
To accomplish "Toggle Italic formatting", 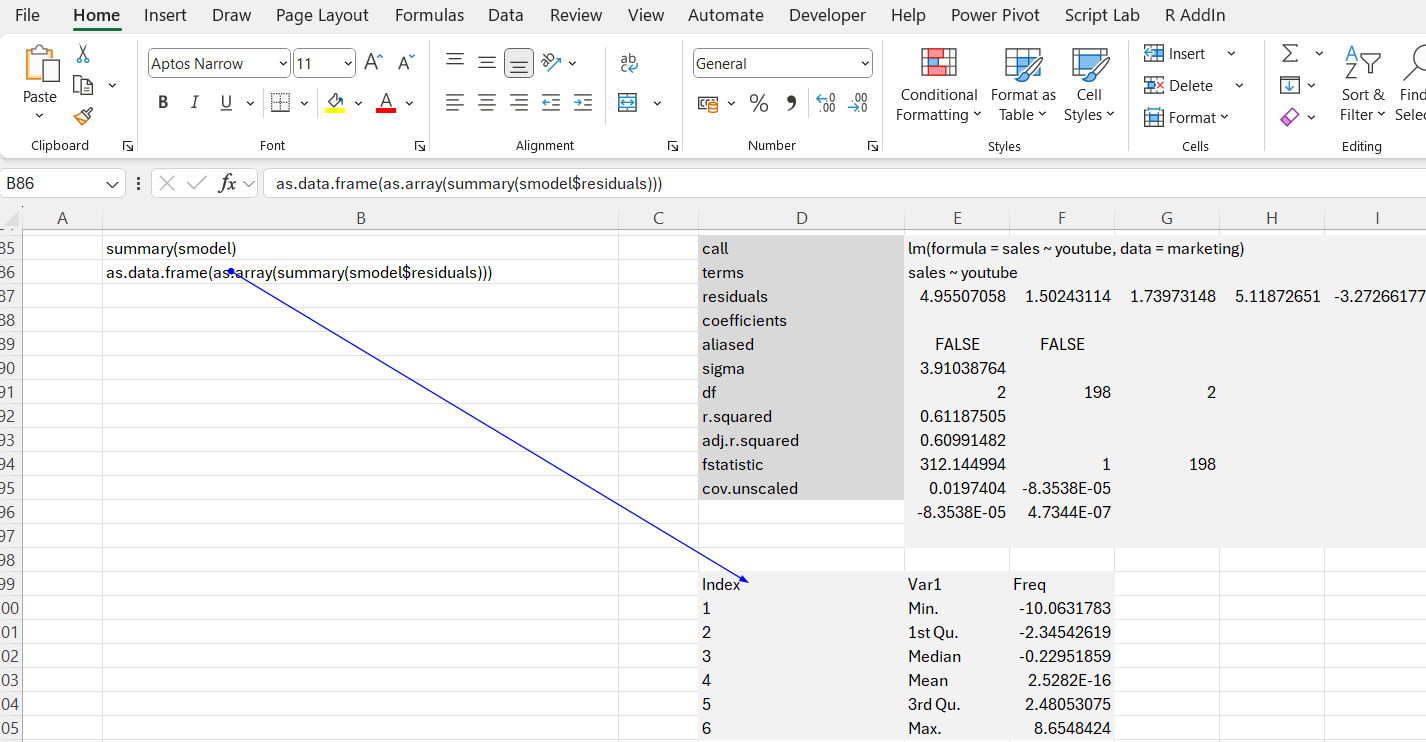I will pyautogui.click(x=195, y=103).
